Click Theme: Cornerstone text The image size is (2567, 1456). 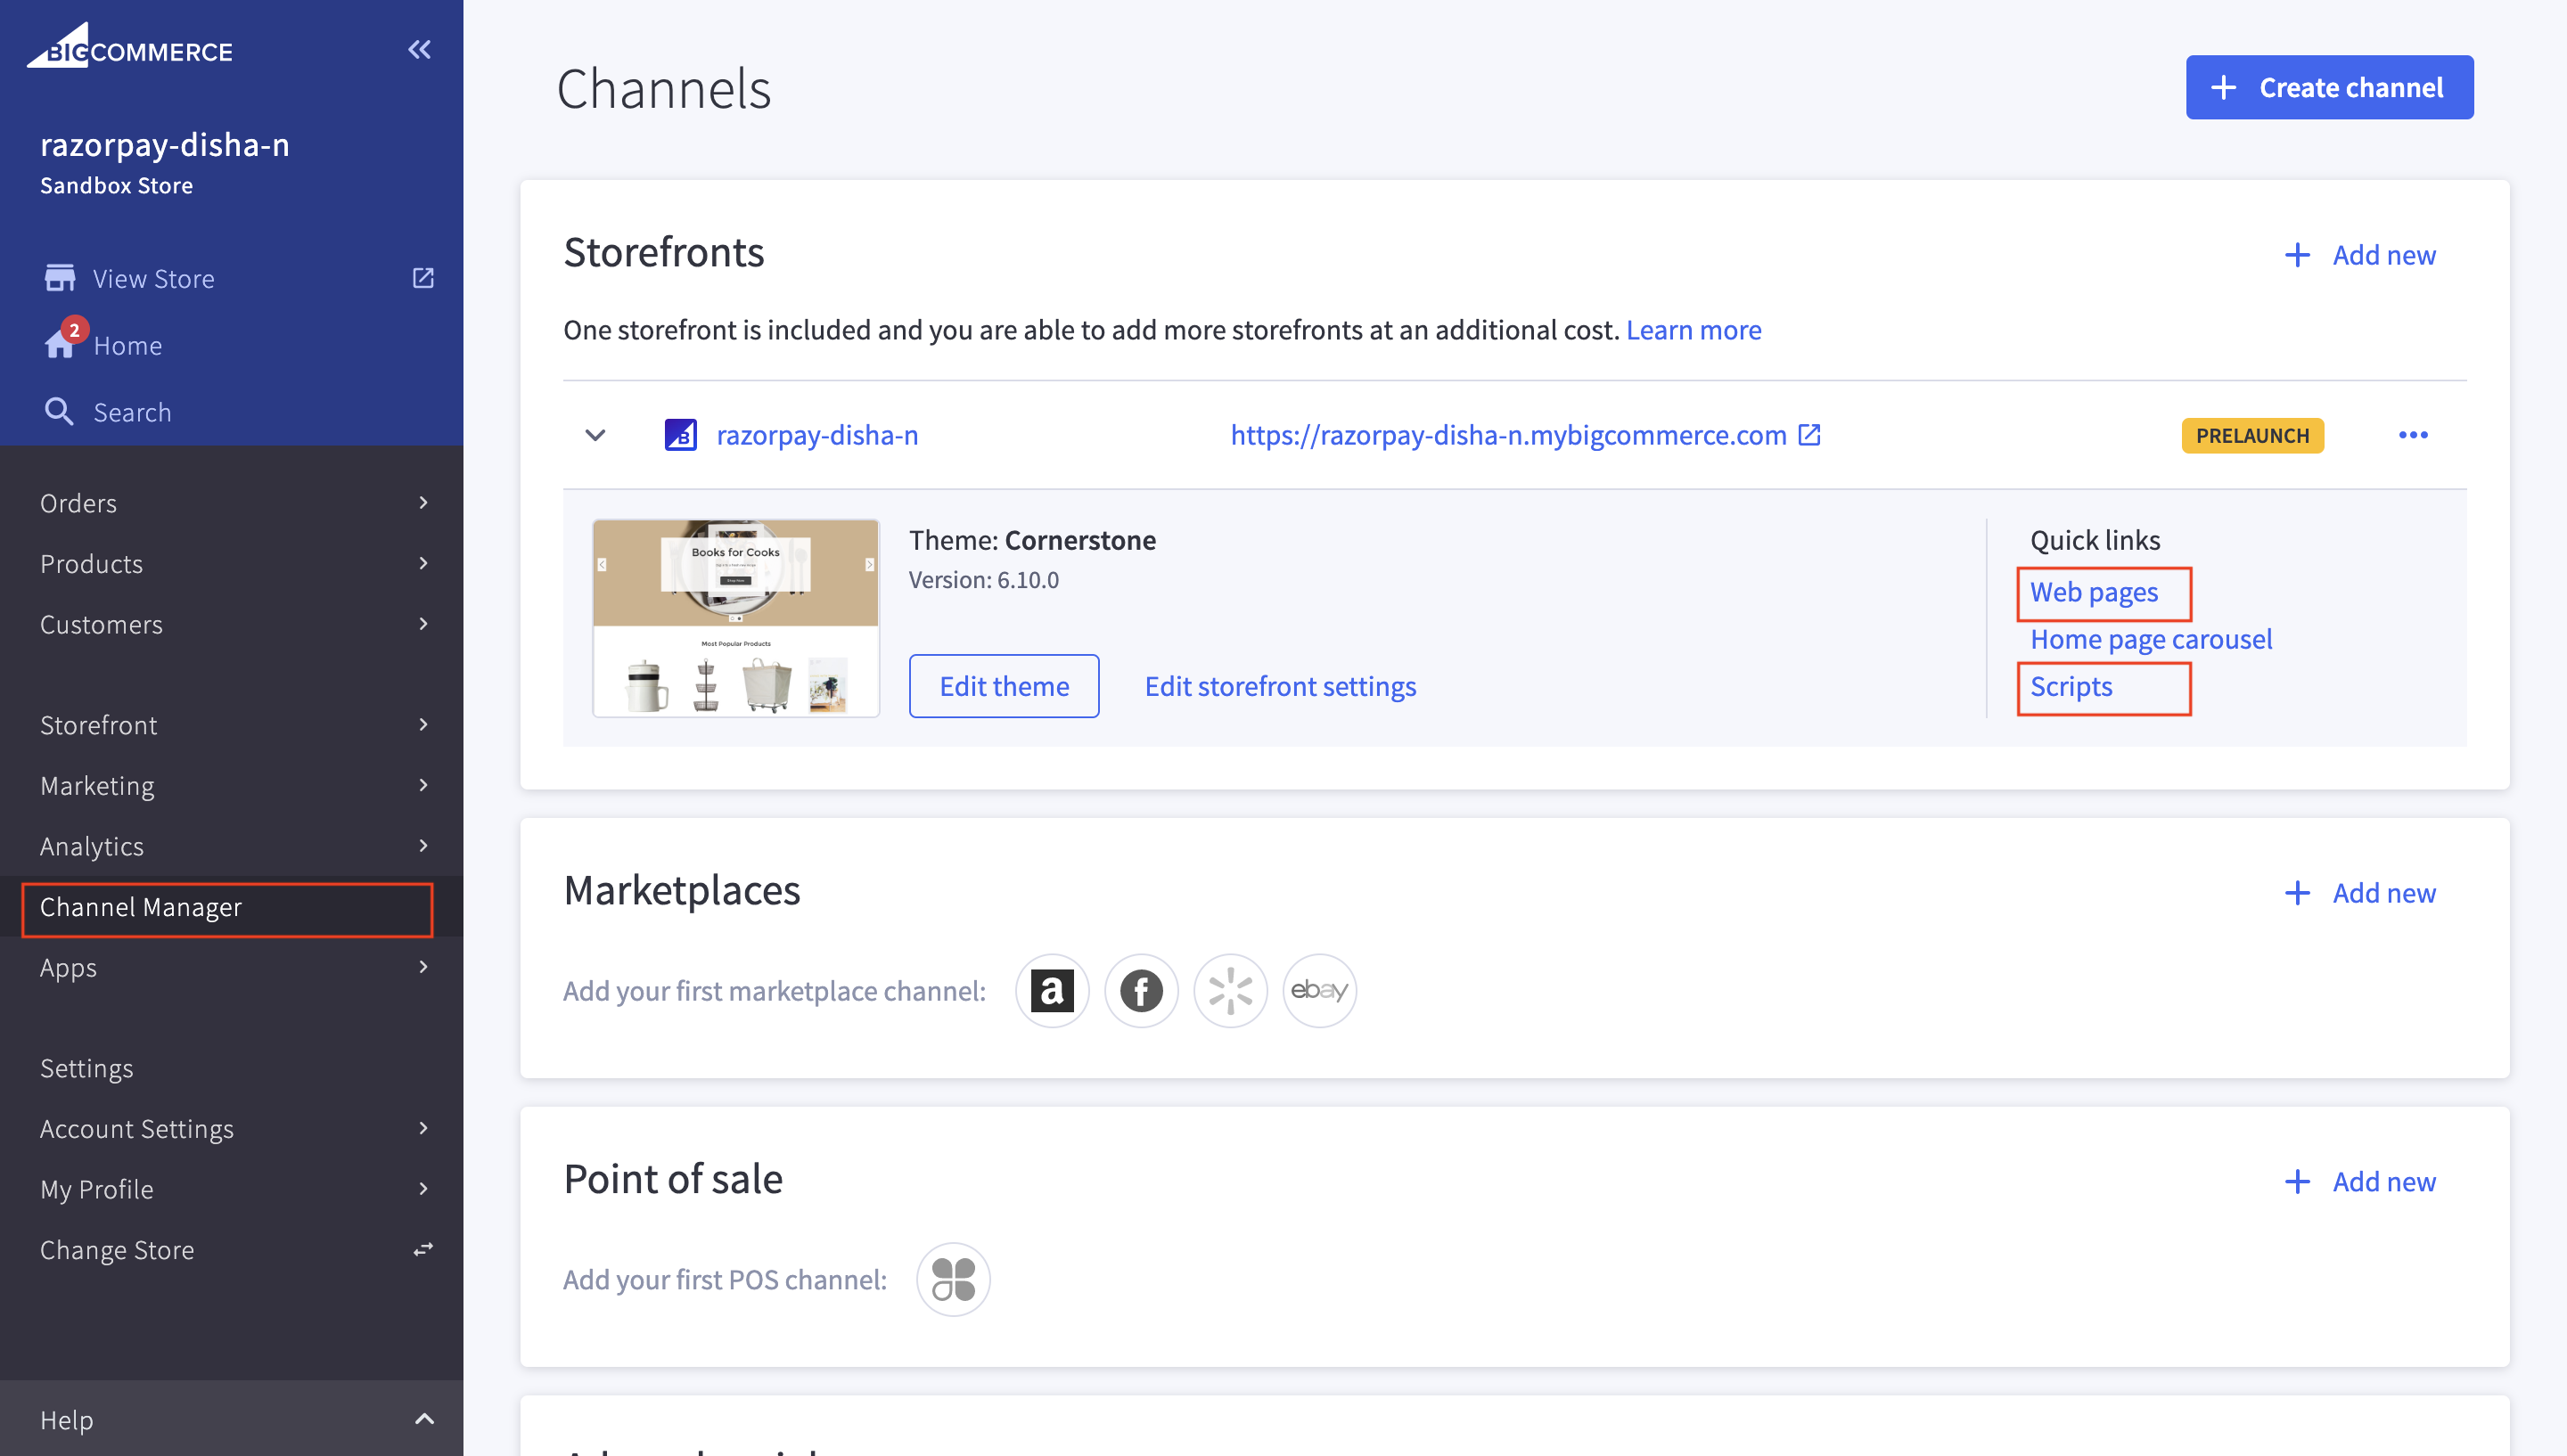1032,540
